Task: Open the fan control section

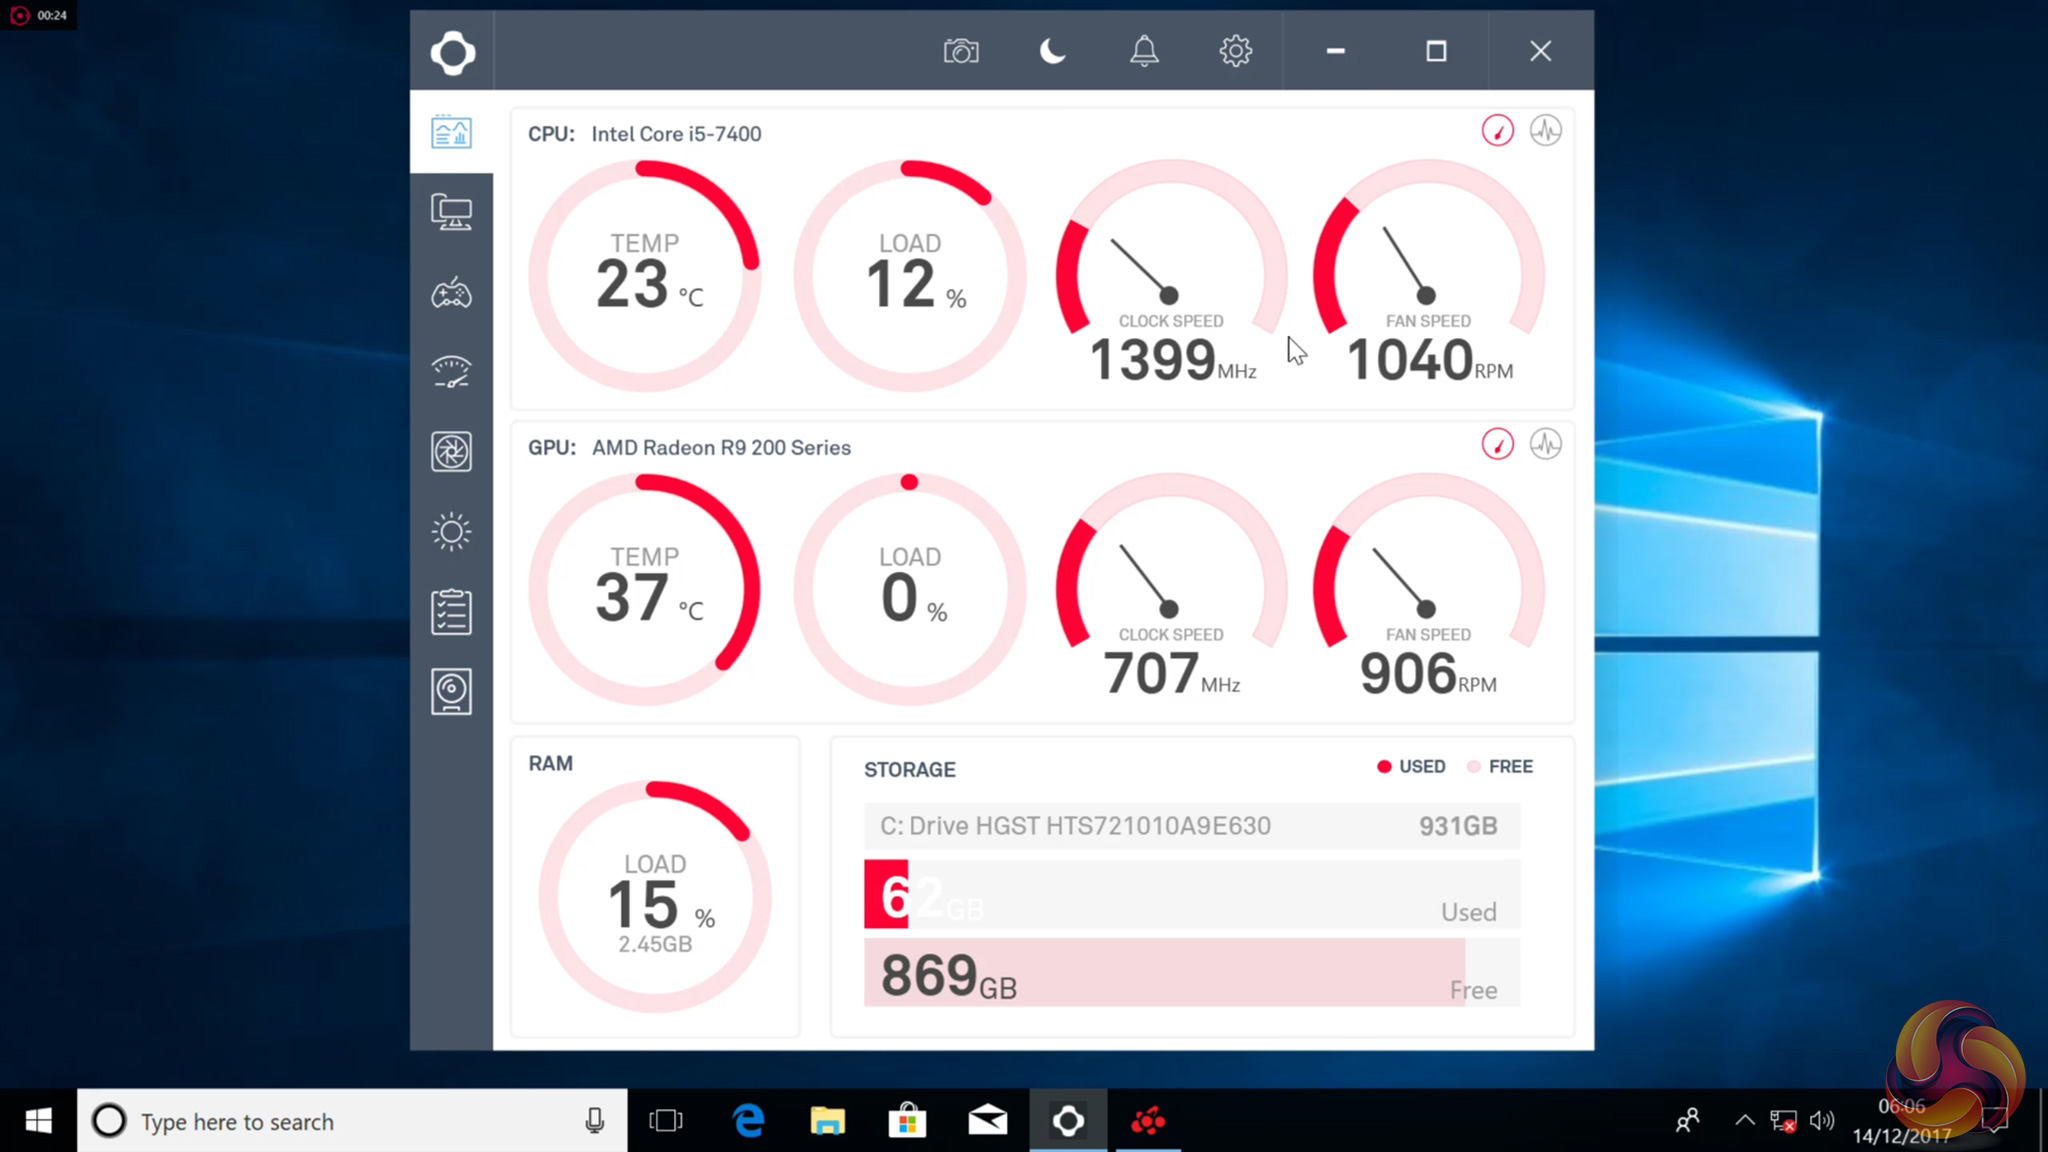Action: [x=451, y=452]
